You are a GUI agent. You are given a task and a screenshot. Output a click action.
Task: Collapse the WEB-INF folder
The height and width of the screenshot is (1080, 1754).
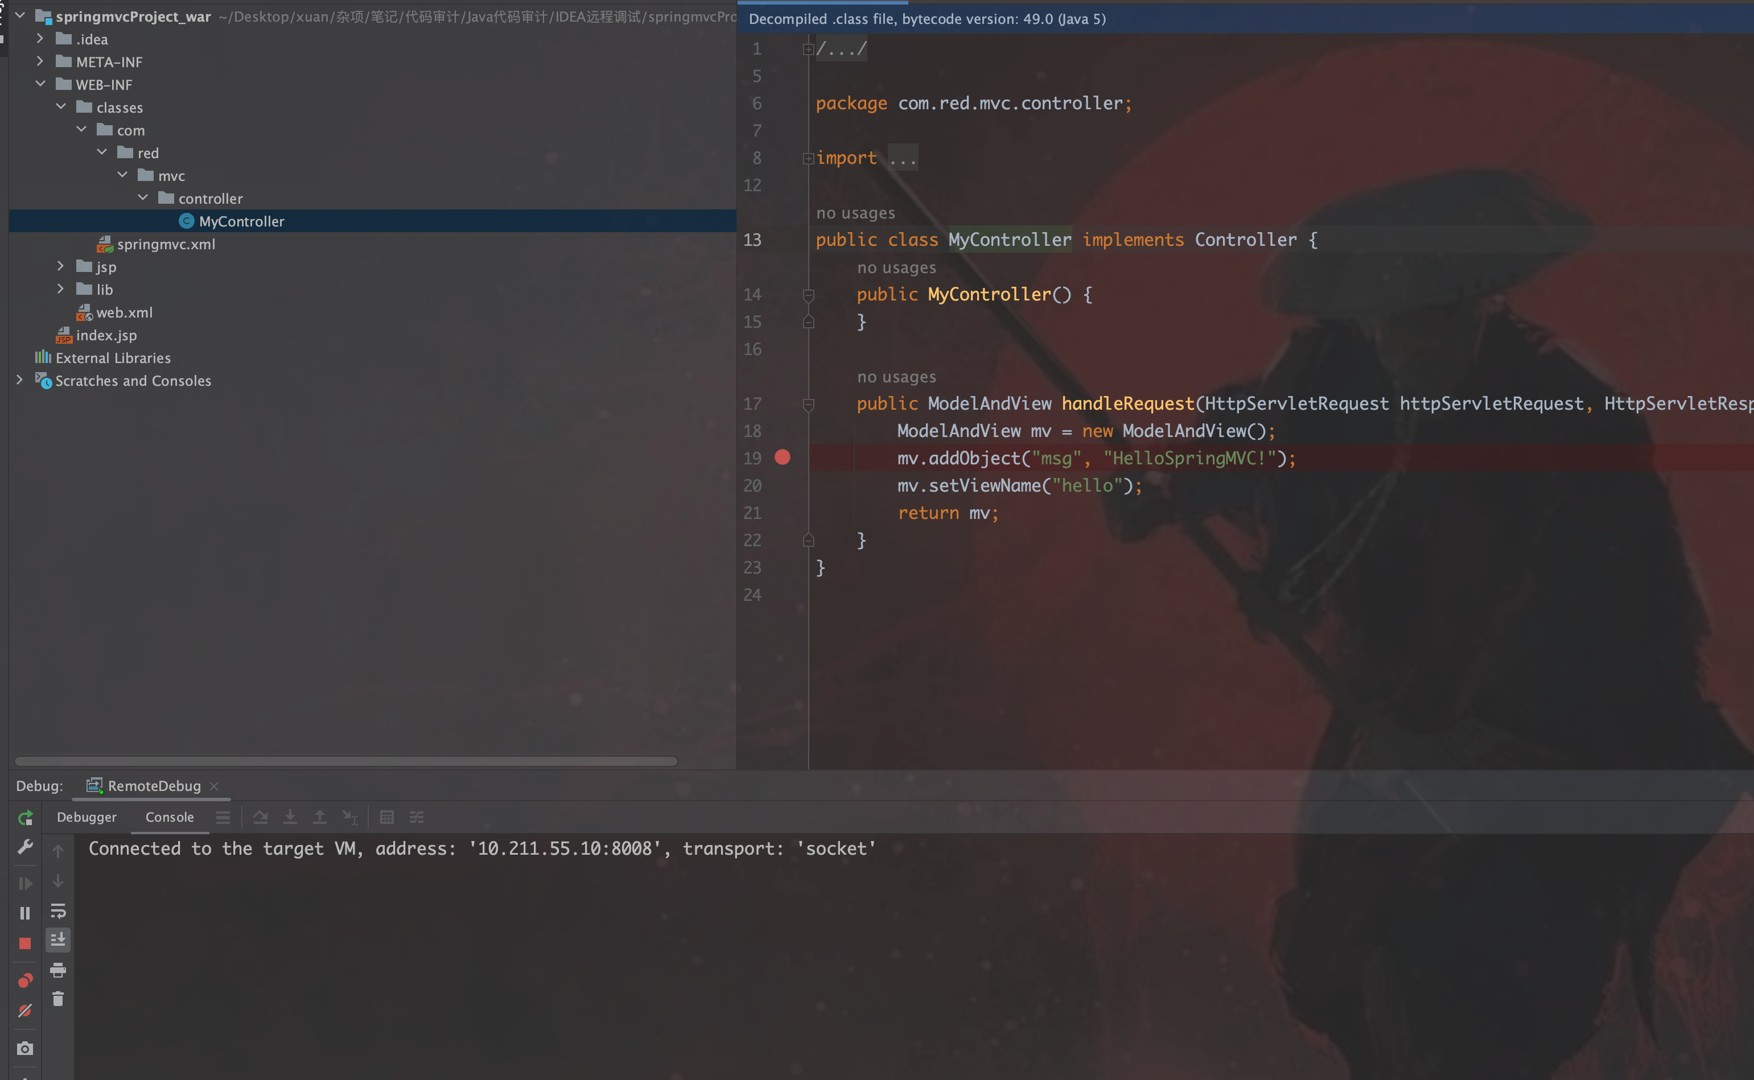(x=40, y=84)
